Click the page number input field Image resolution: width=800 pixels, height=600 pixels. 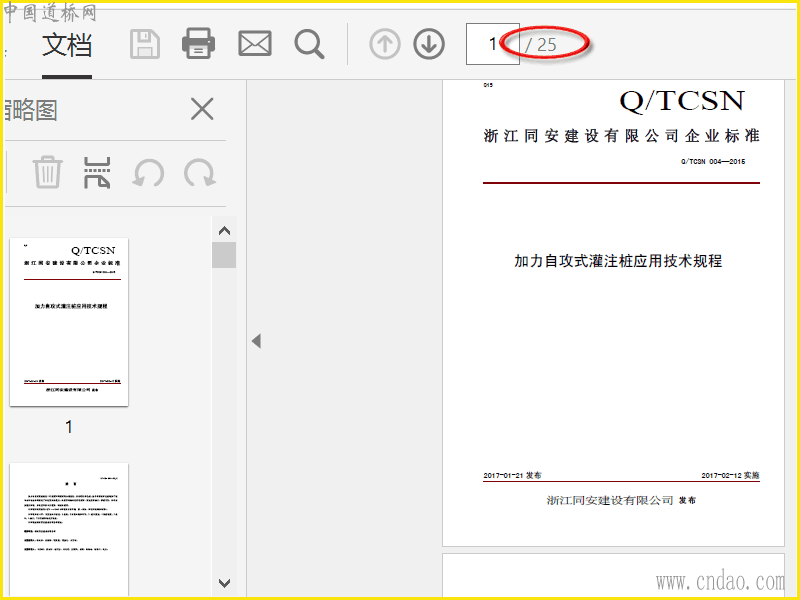[492, 44]
